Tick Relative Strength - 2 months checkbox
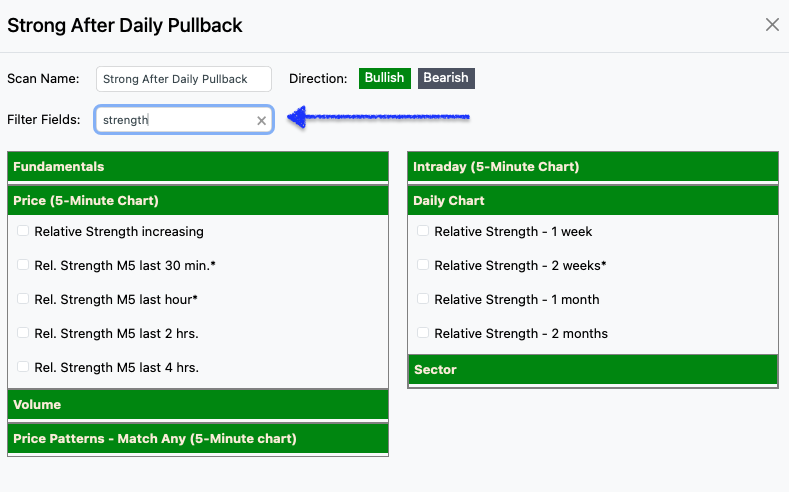Image resolution: width=789 pixels, height=492 pixels. pos(423,333)
